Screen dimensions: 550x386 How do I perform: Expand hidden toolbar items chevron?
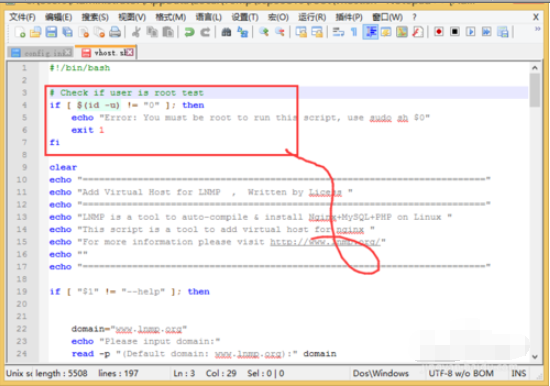(537, 29)
